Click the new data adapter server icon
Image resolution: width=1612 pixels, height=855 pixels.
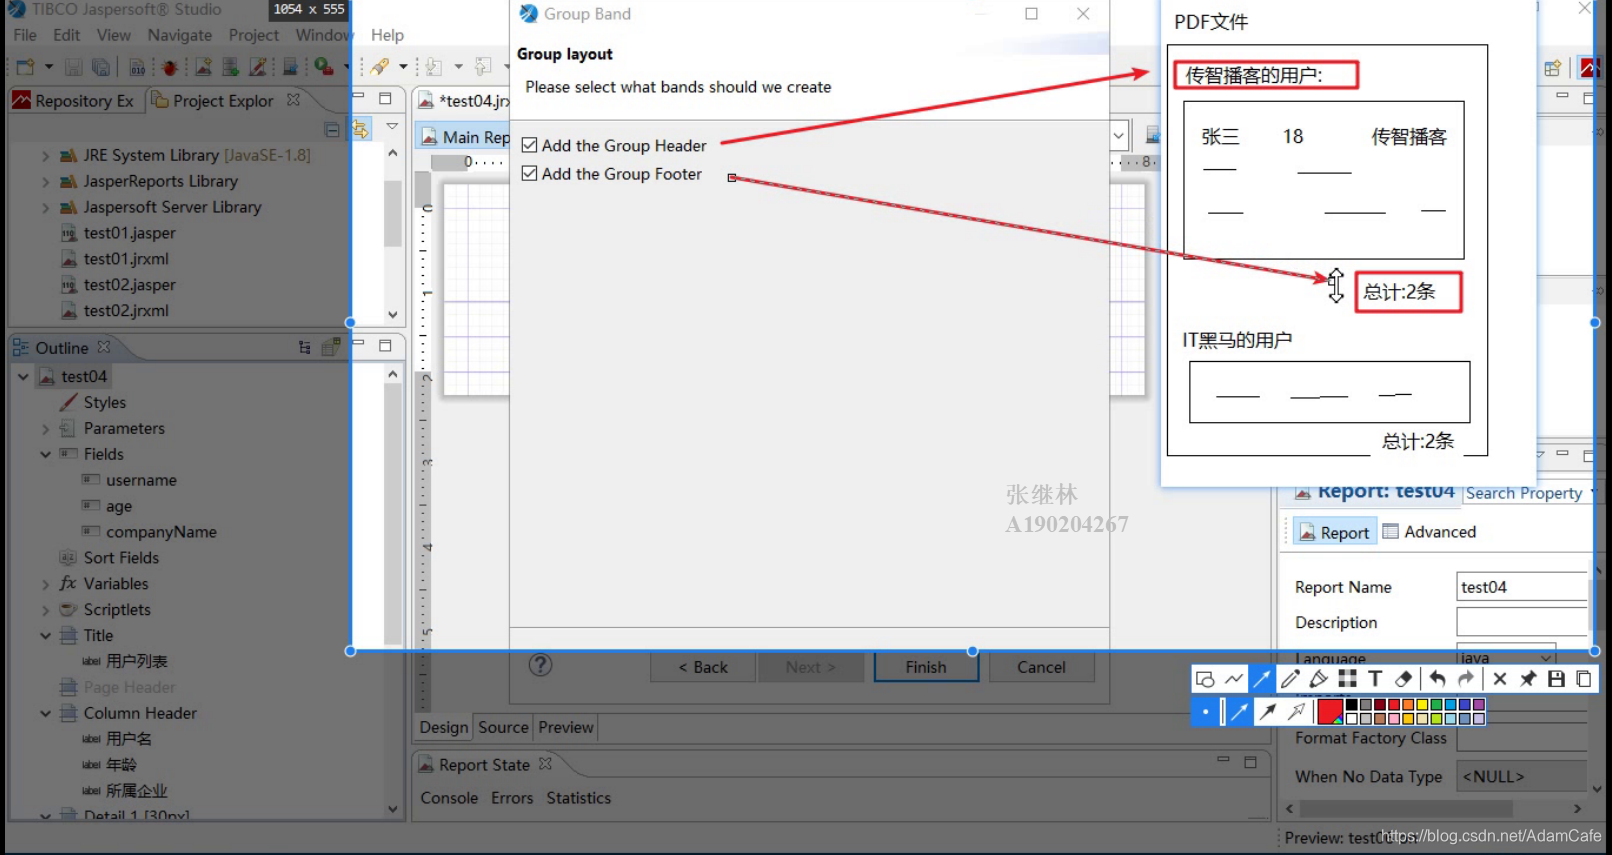[x=230, y=67]
